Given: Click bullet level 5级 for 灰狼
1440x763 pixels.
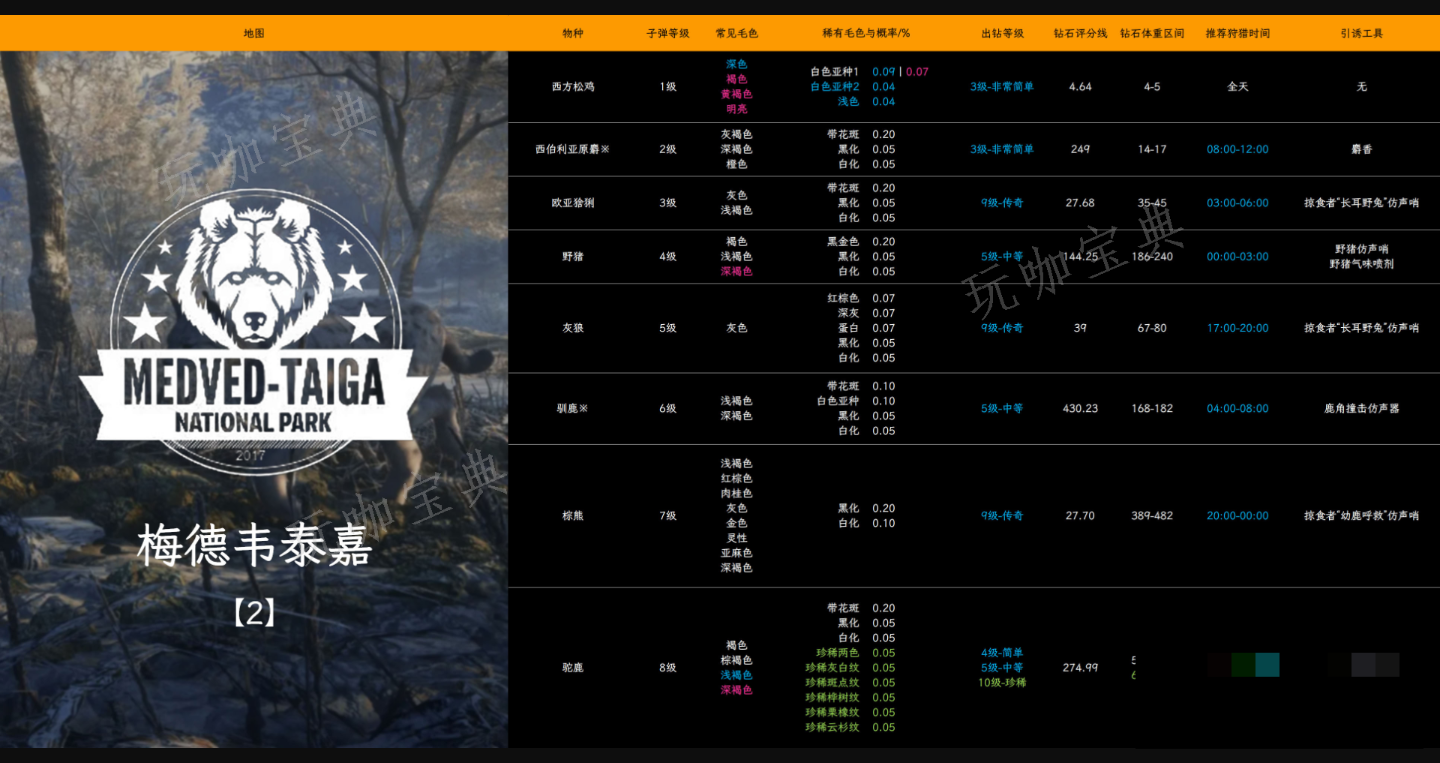Looking at the screenshot, I should point(668,328).
